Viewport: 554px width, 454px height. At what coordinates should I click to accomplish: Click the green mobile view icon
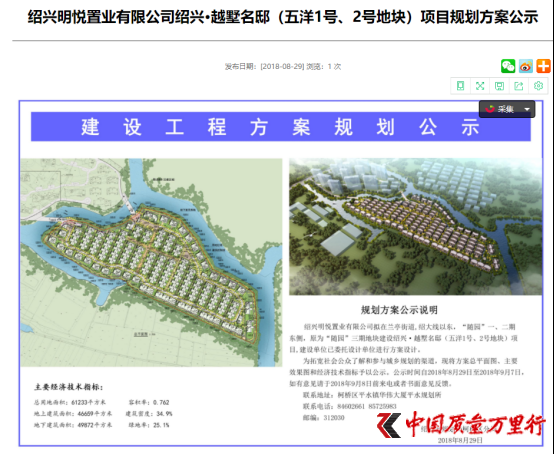click(x=460, y=86)
